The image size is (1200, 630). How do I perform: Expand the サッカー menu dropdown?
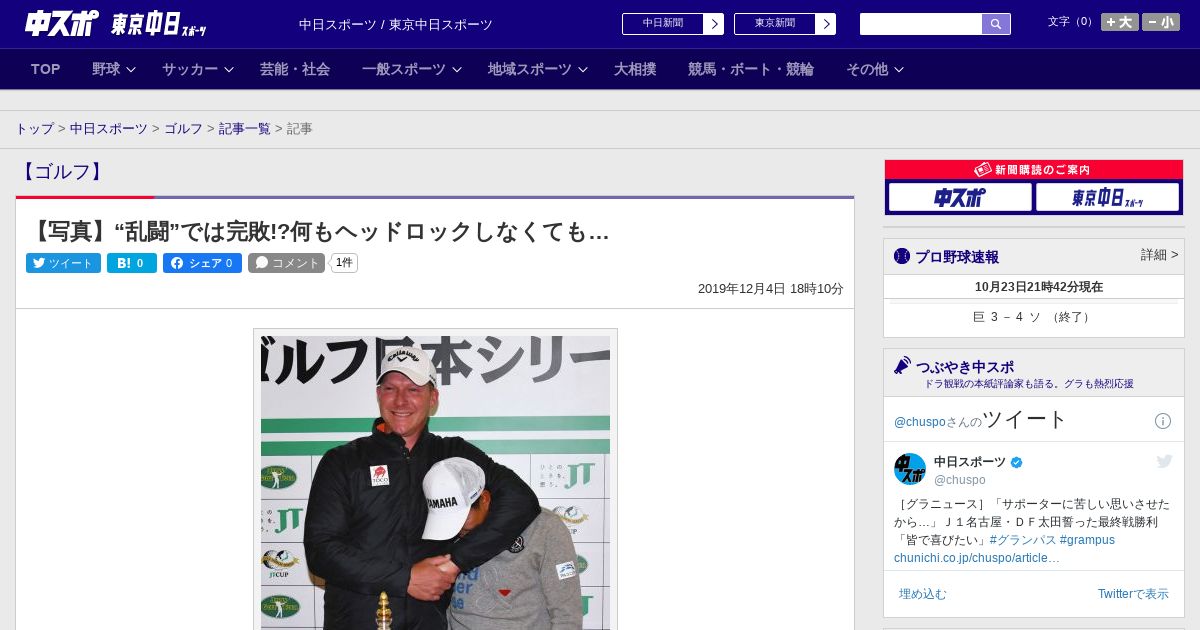[198, 69]
